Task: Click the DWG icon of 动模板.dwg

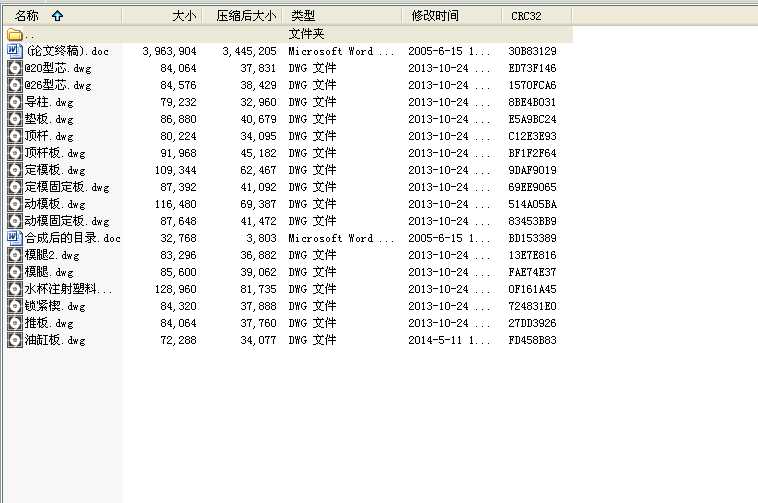Action: click(x=15, y=204)
